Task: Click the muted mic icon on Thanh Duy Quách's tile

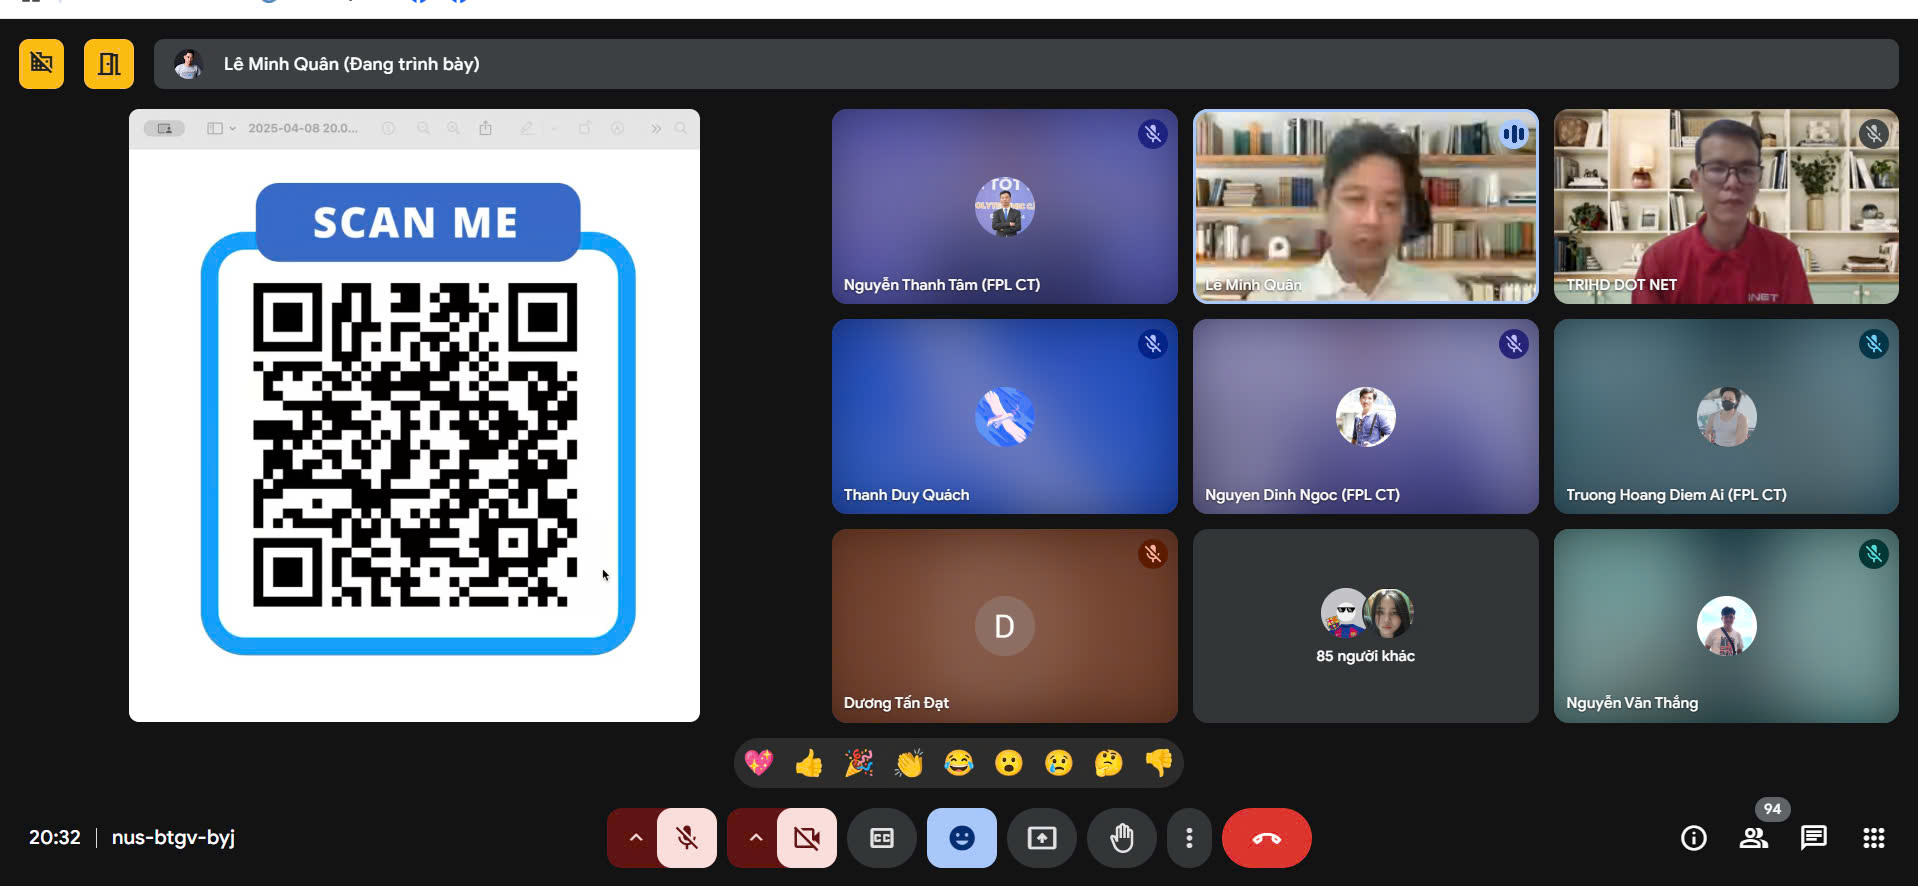Action: [1153, 344]
